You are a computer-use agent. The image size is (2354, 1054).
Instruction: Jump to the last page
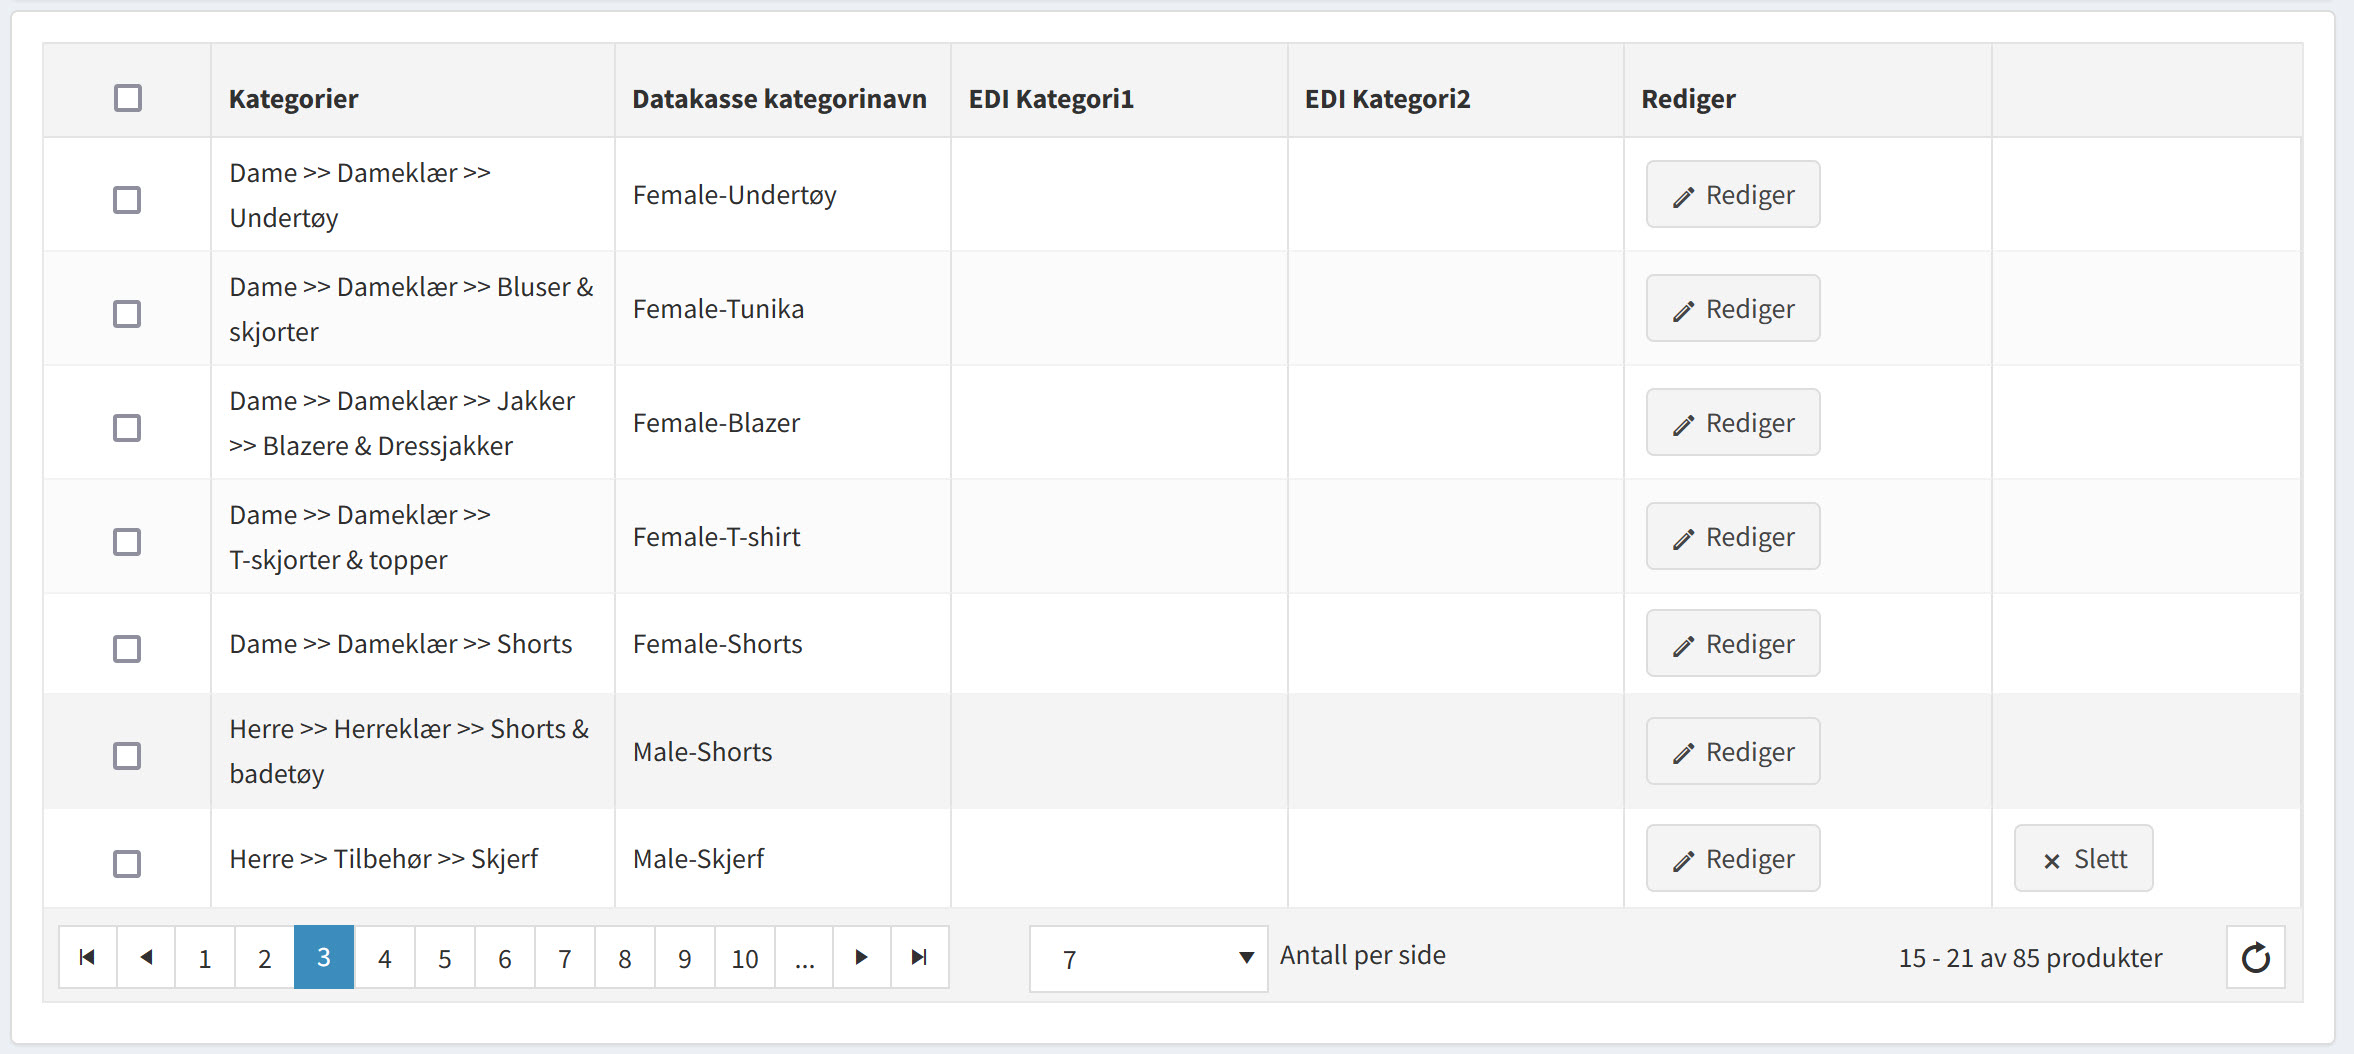[x=920, y=958]
